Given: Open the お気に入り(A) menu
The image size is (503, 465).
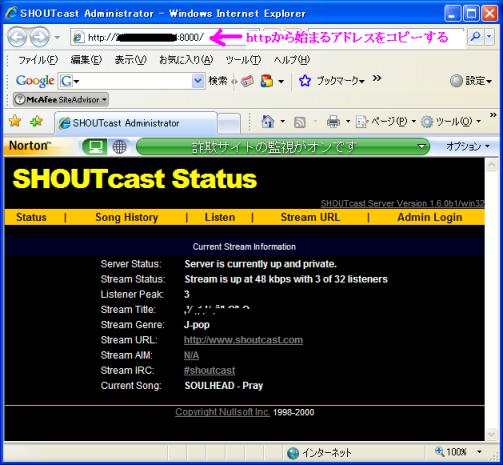Looking at the screenshot, I should click(186, 60).
